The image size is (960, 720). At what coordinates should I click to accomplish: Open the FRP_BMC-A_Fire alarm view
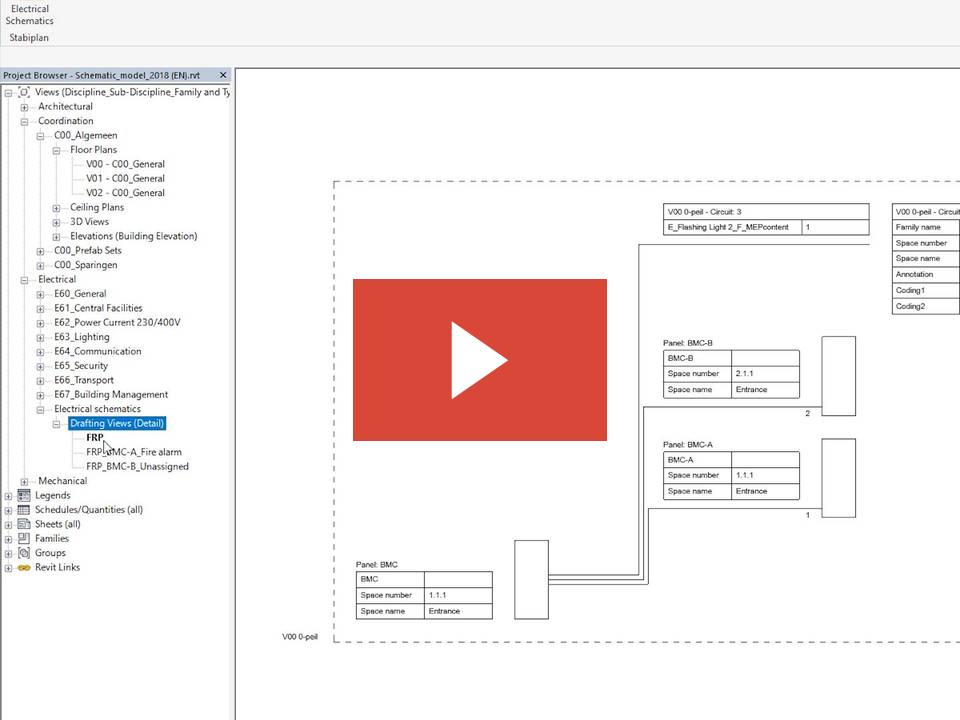133,452
